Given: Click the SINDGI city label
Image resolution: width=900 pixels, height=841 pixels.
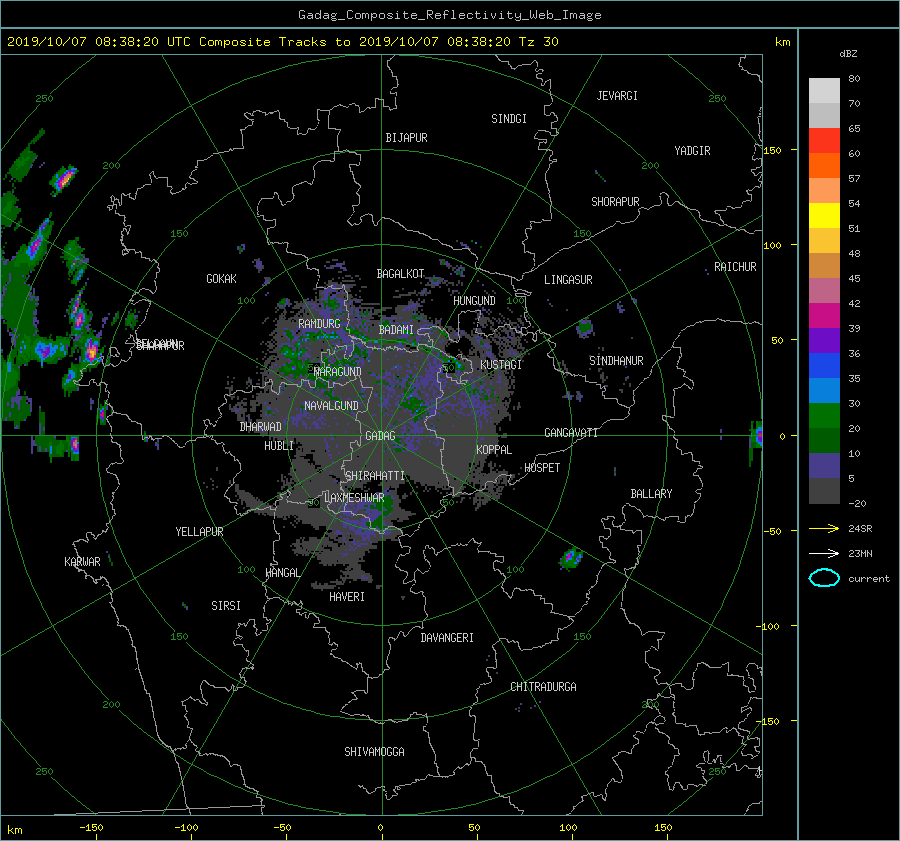Looking at the screenshot, I should click(509, 119).
